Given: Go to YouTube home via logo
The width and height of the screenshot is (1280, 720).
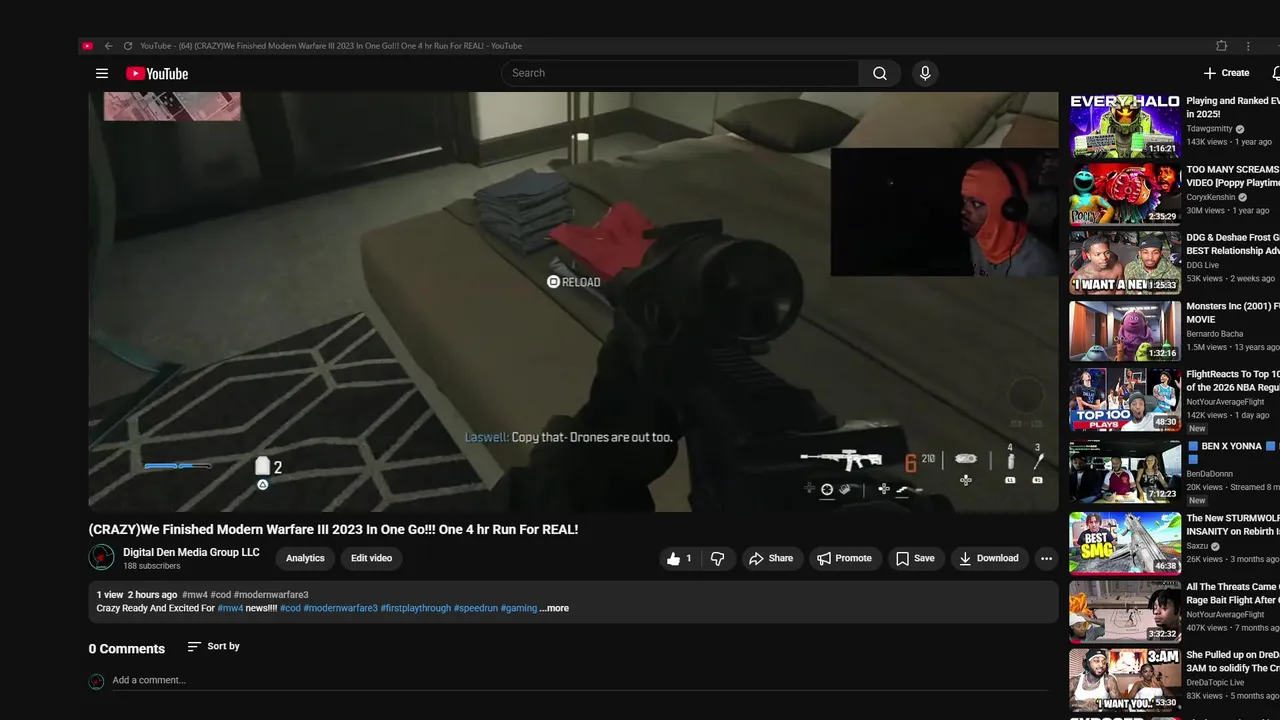Looking at the screenshot, I should click(157, 73).
